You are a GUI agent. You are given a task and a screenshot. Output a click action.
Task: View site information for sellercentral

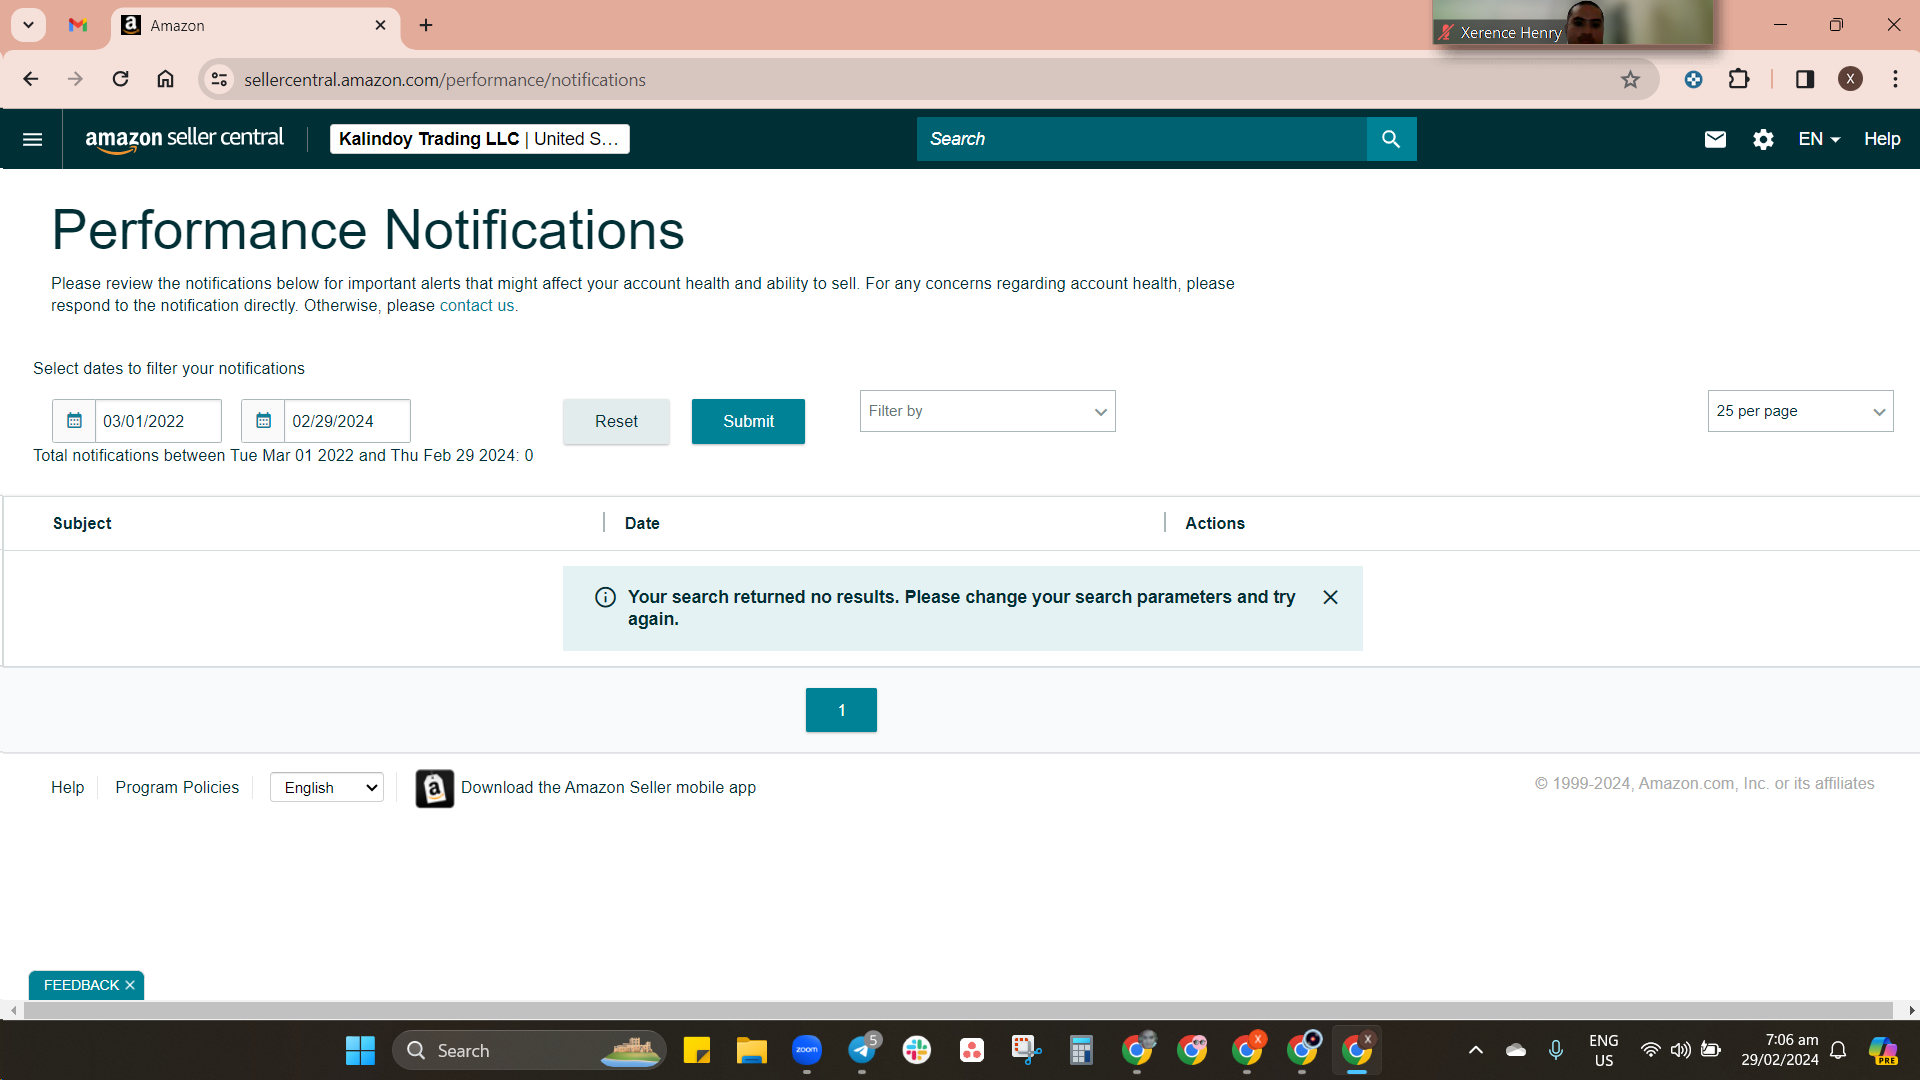(220, 79)
